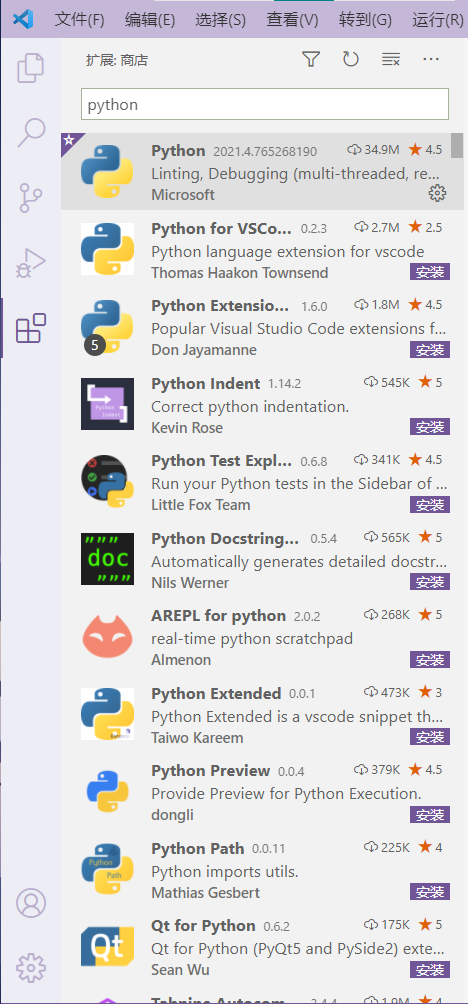Install Python Extended by Taiwo Kareem
This screenshot has width=468, height=1004.
(x=430, y=737)
